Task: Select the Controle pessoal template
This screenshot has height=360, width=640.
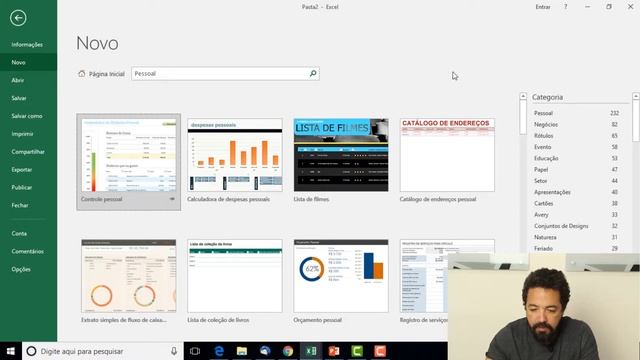Action: 129,162
